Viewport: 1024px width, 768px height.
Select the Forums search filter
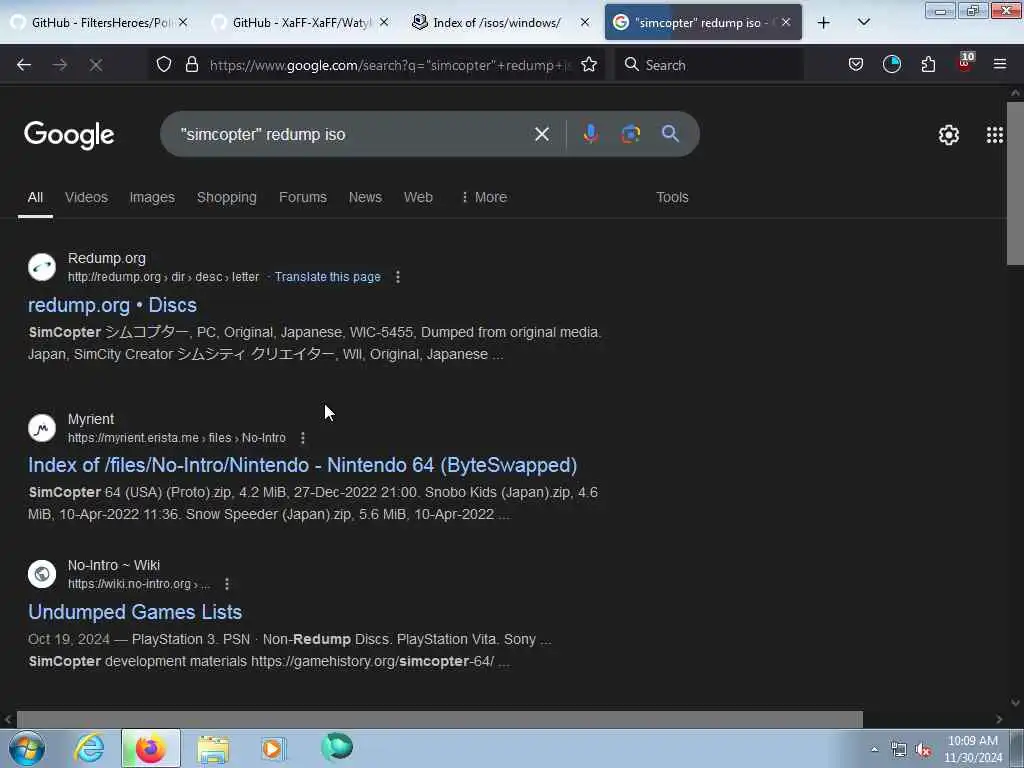[x=303, y=197]
